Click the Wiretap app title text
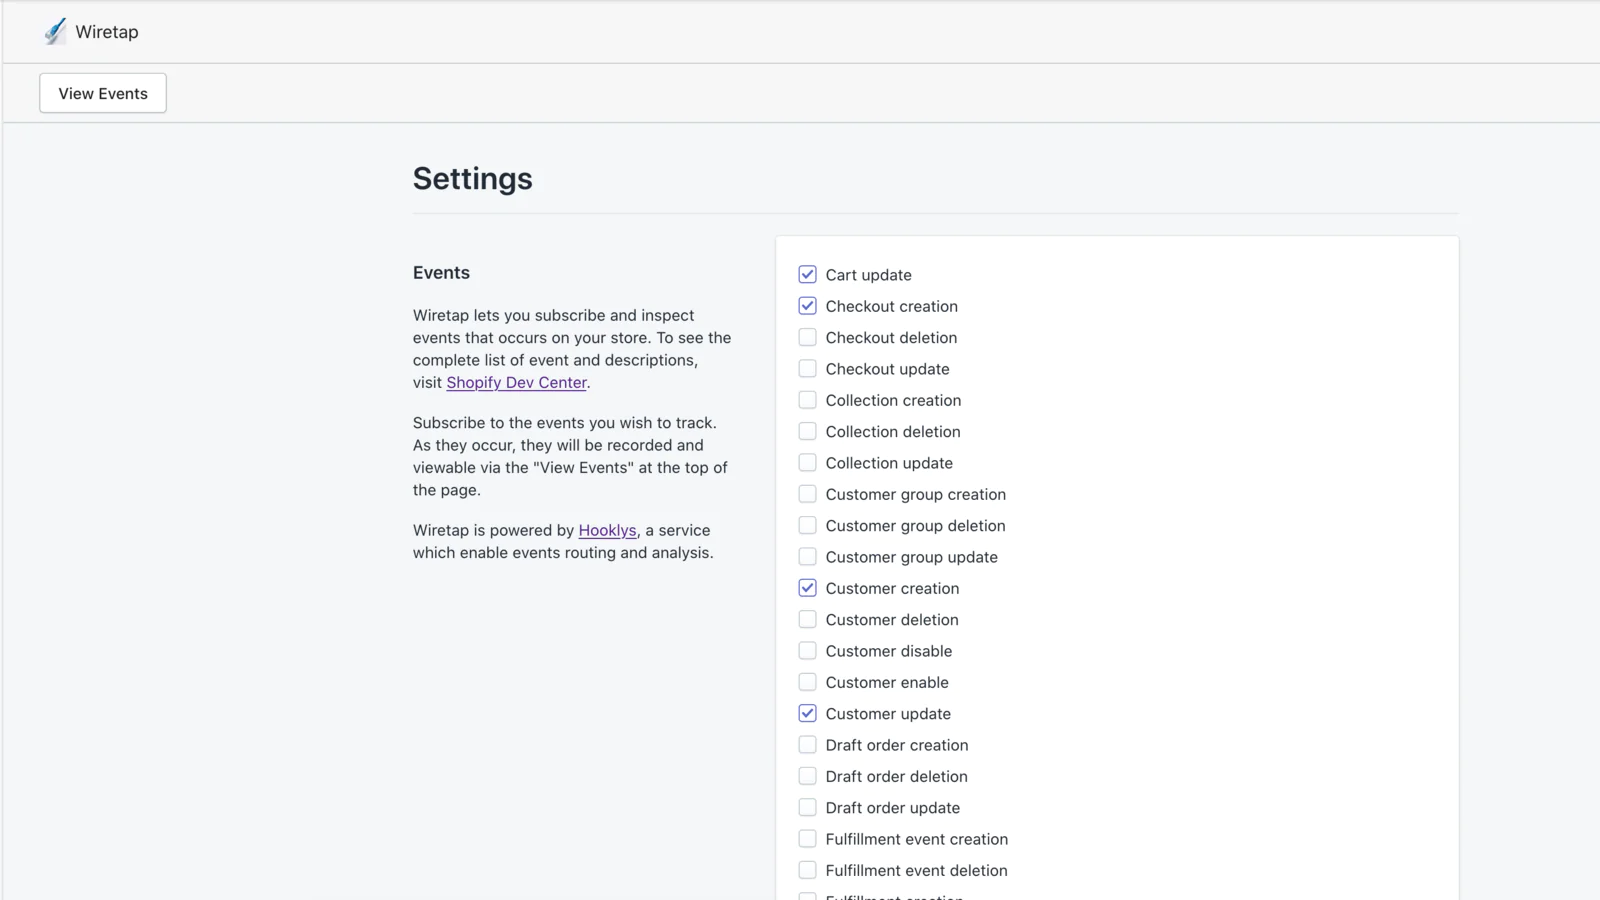Viewport: 1600px width, 900px height. 107,32
